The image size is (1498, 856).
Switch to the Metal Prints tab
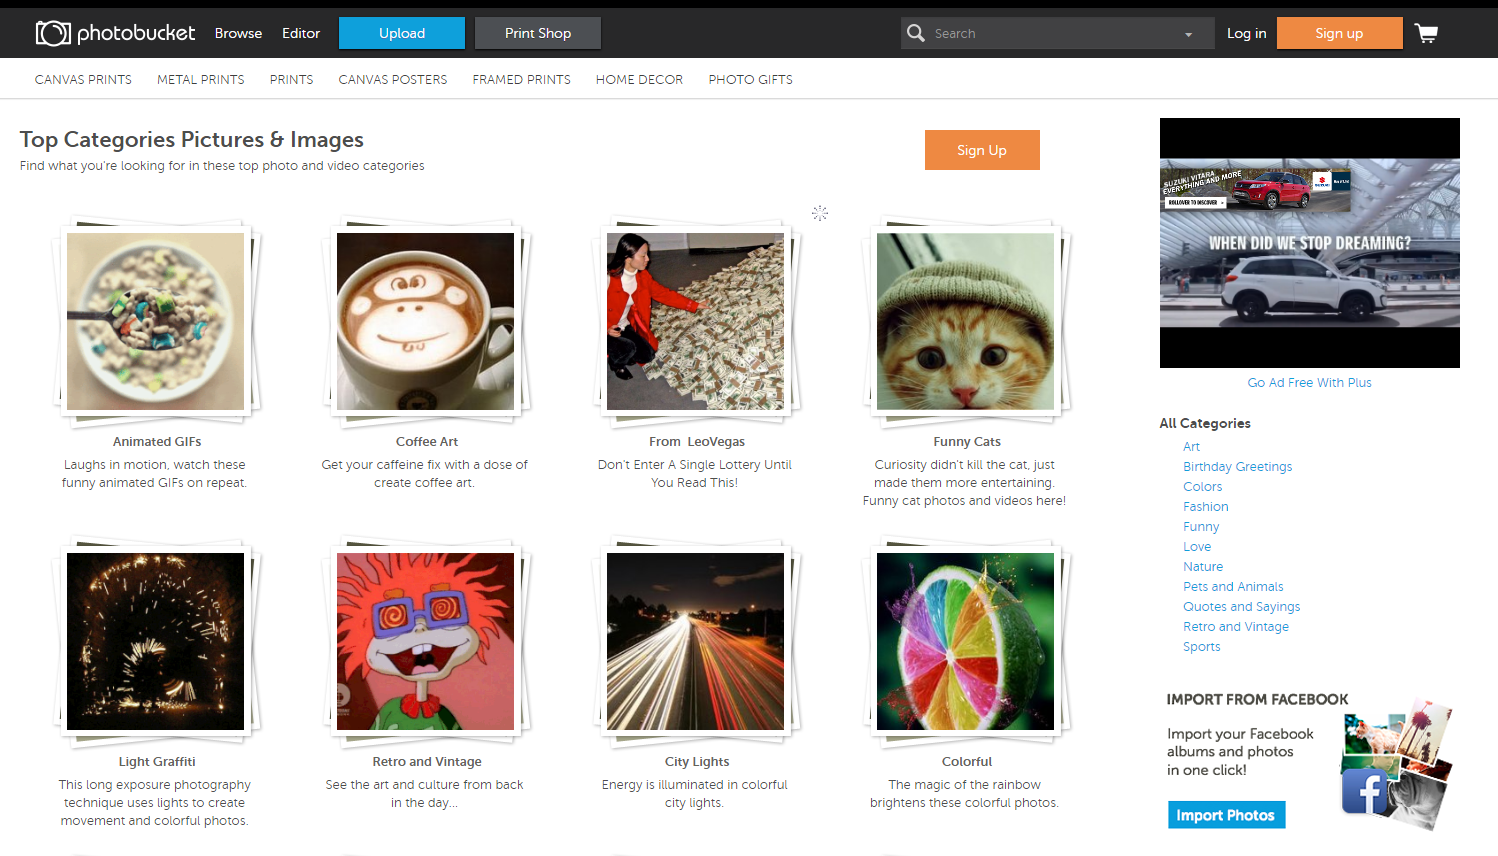[x=200, y=78]
